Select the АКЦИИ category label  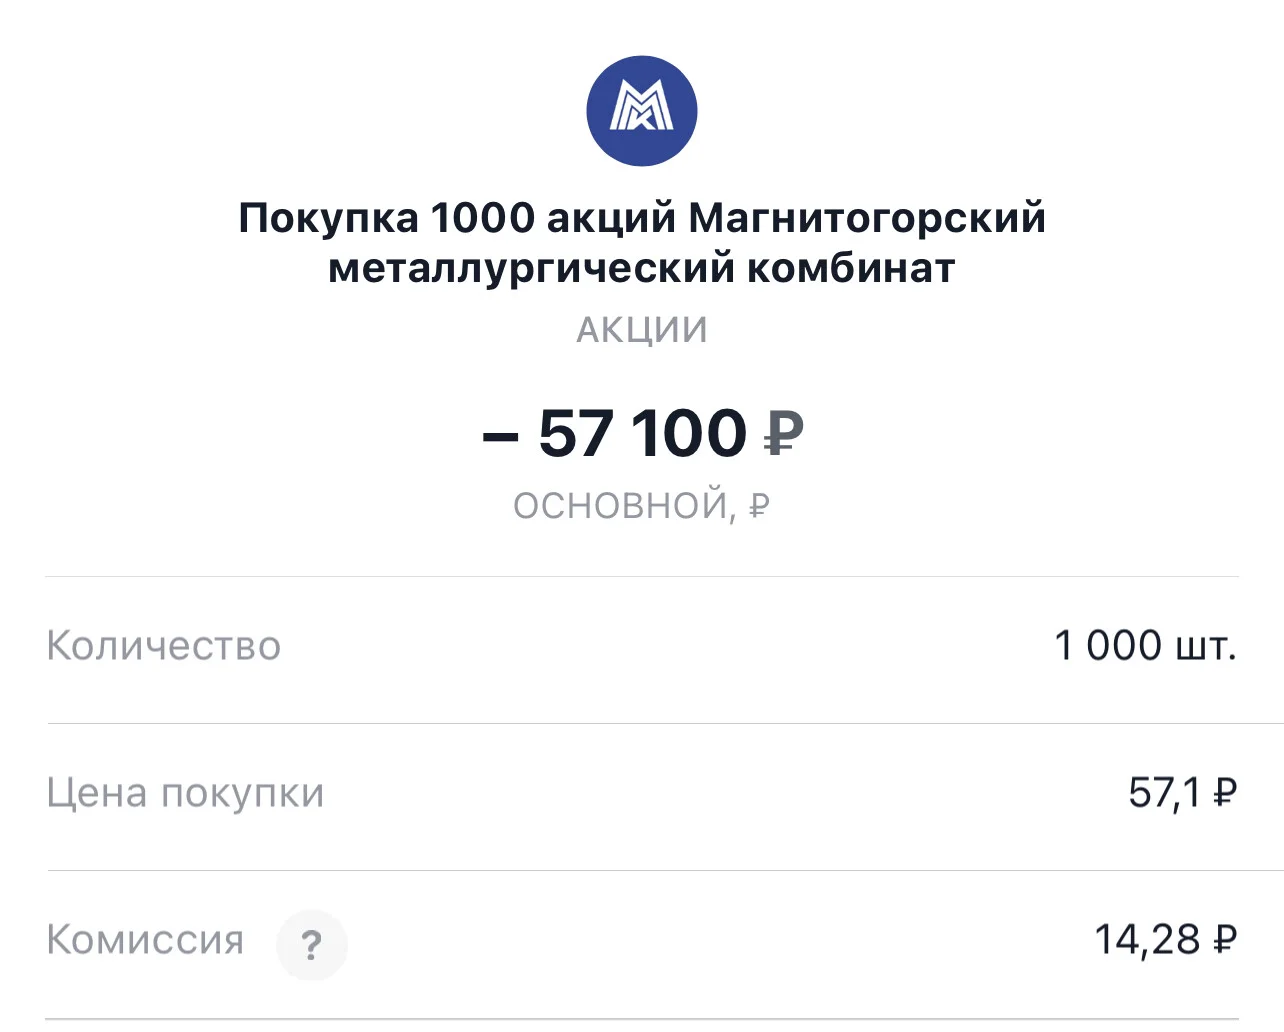642,329
